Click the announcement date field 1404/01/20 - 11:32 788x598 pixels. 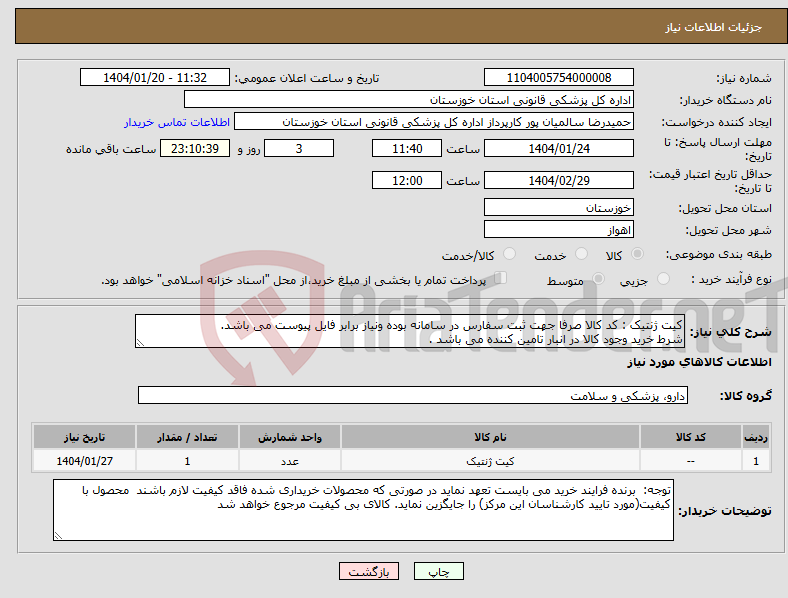(155, 77)
